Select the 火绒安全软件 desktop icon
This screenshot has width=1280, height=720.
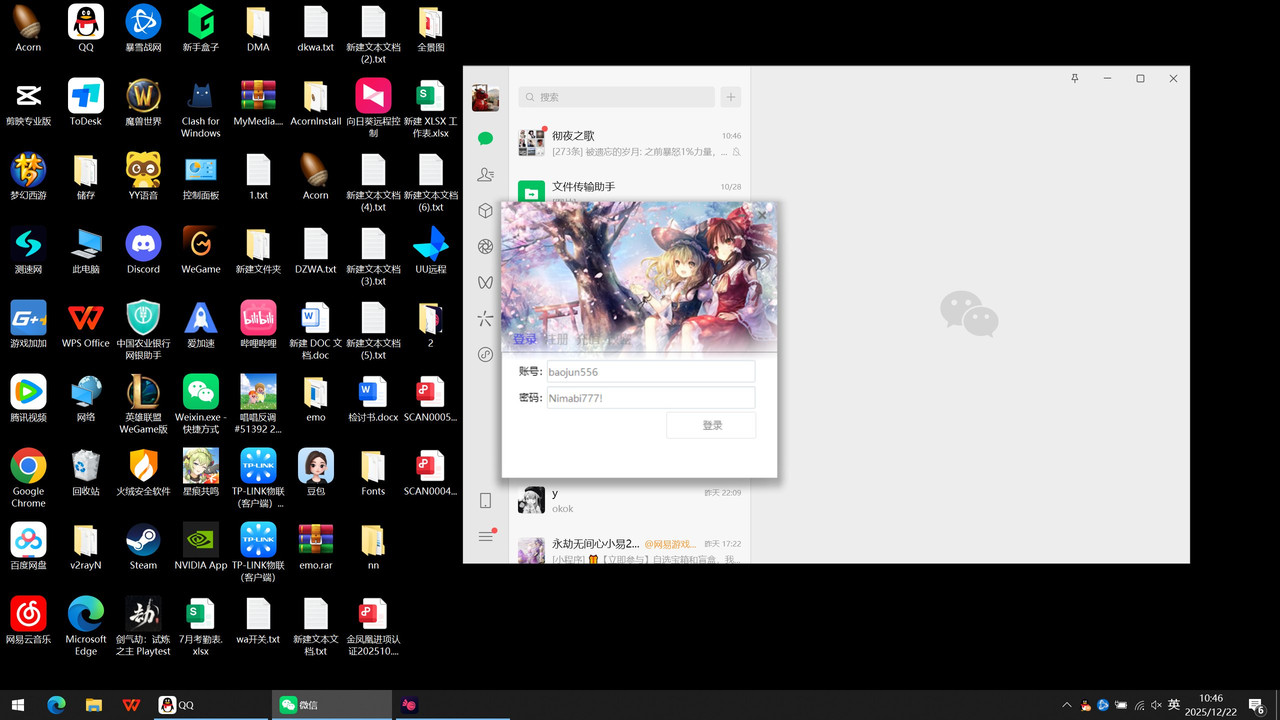point(143,472)
